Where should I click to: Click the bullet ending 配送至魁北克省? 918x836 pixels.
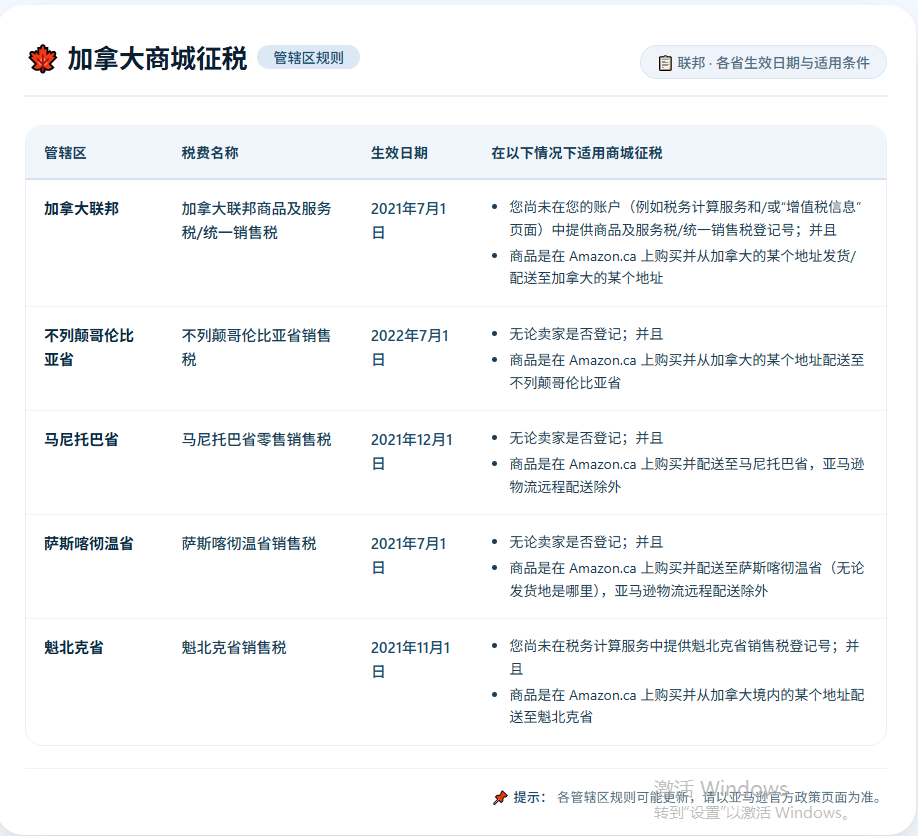[687, 706]
